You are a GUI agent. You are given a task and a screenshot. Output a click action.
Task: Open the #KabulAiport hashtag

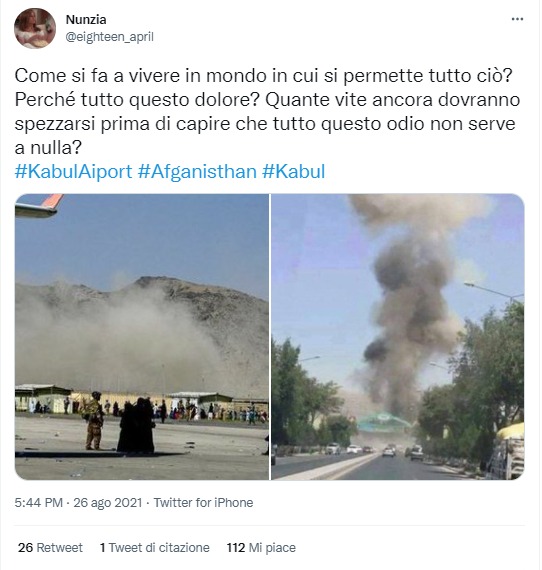73,171
